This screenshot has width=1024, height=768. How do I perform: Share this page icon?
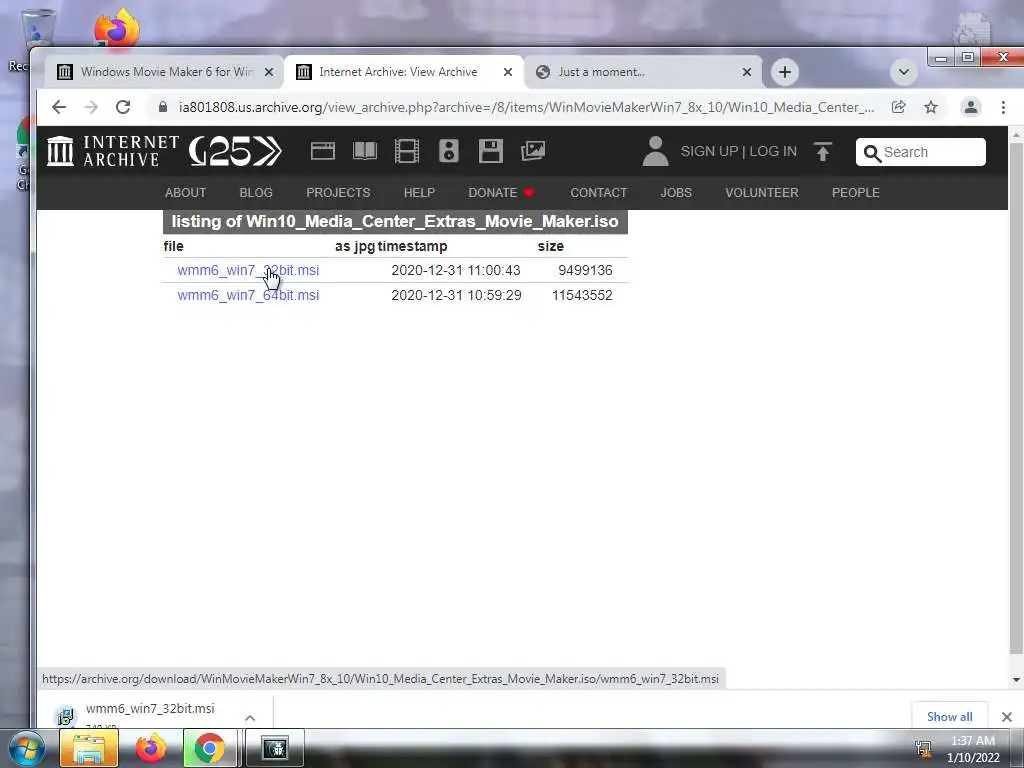pyautogui.click(x=899, y=107)
